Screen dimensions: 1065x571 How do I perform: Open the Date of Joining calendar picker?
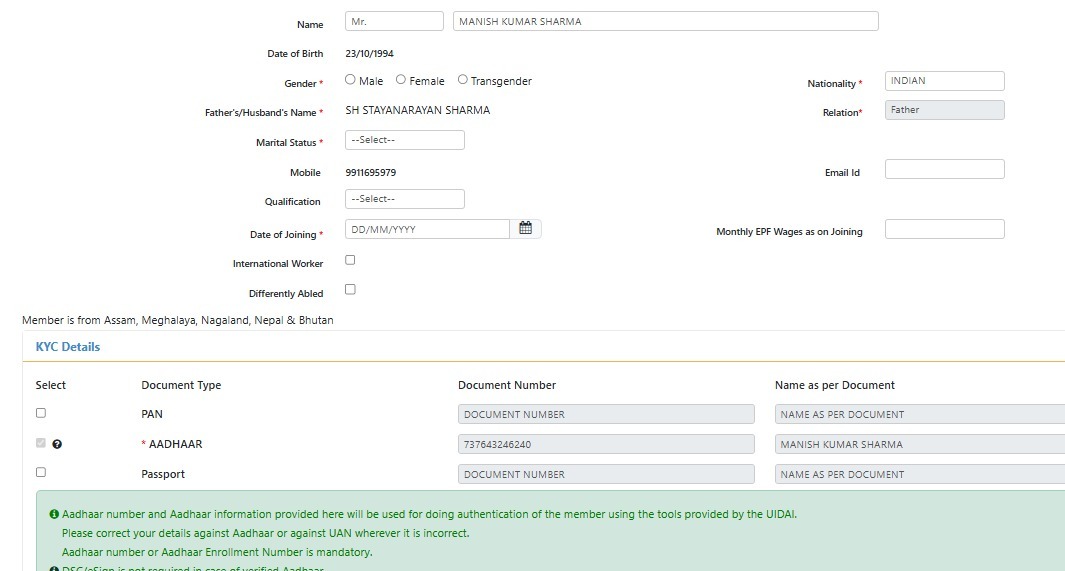point(526,228)
